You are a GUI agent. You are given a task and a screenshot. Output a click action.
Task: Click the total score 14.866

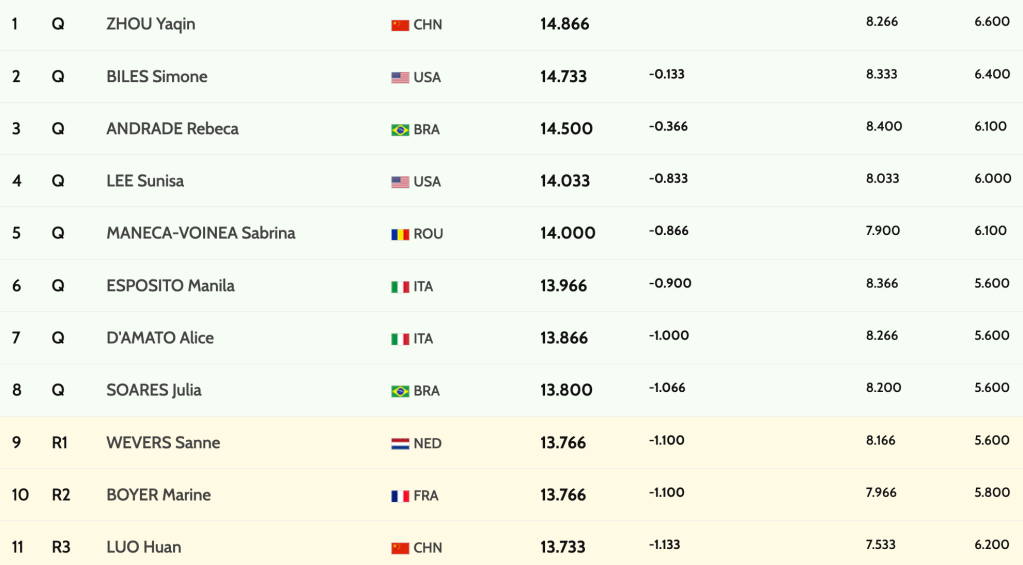(x=565, y=24)
